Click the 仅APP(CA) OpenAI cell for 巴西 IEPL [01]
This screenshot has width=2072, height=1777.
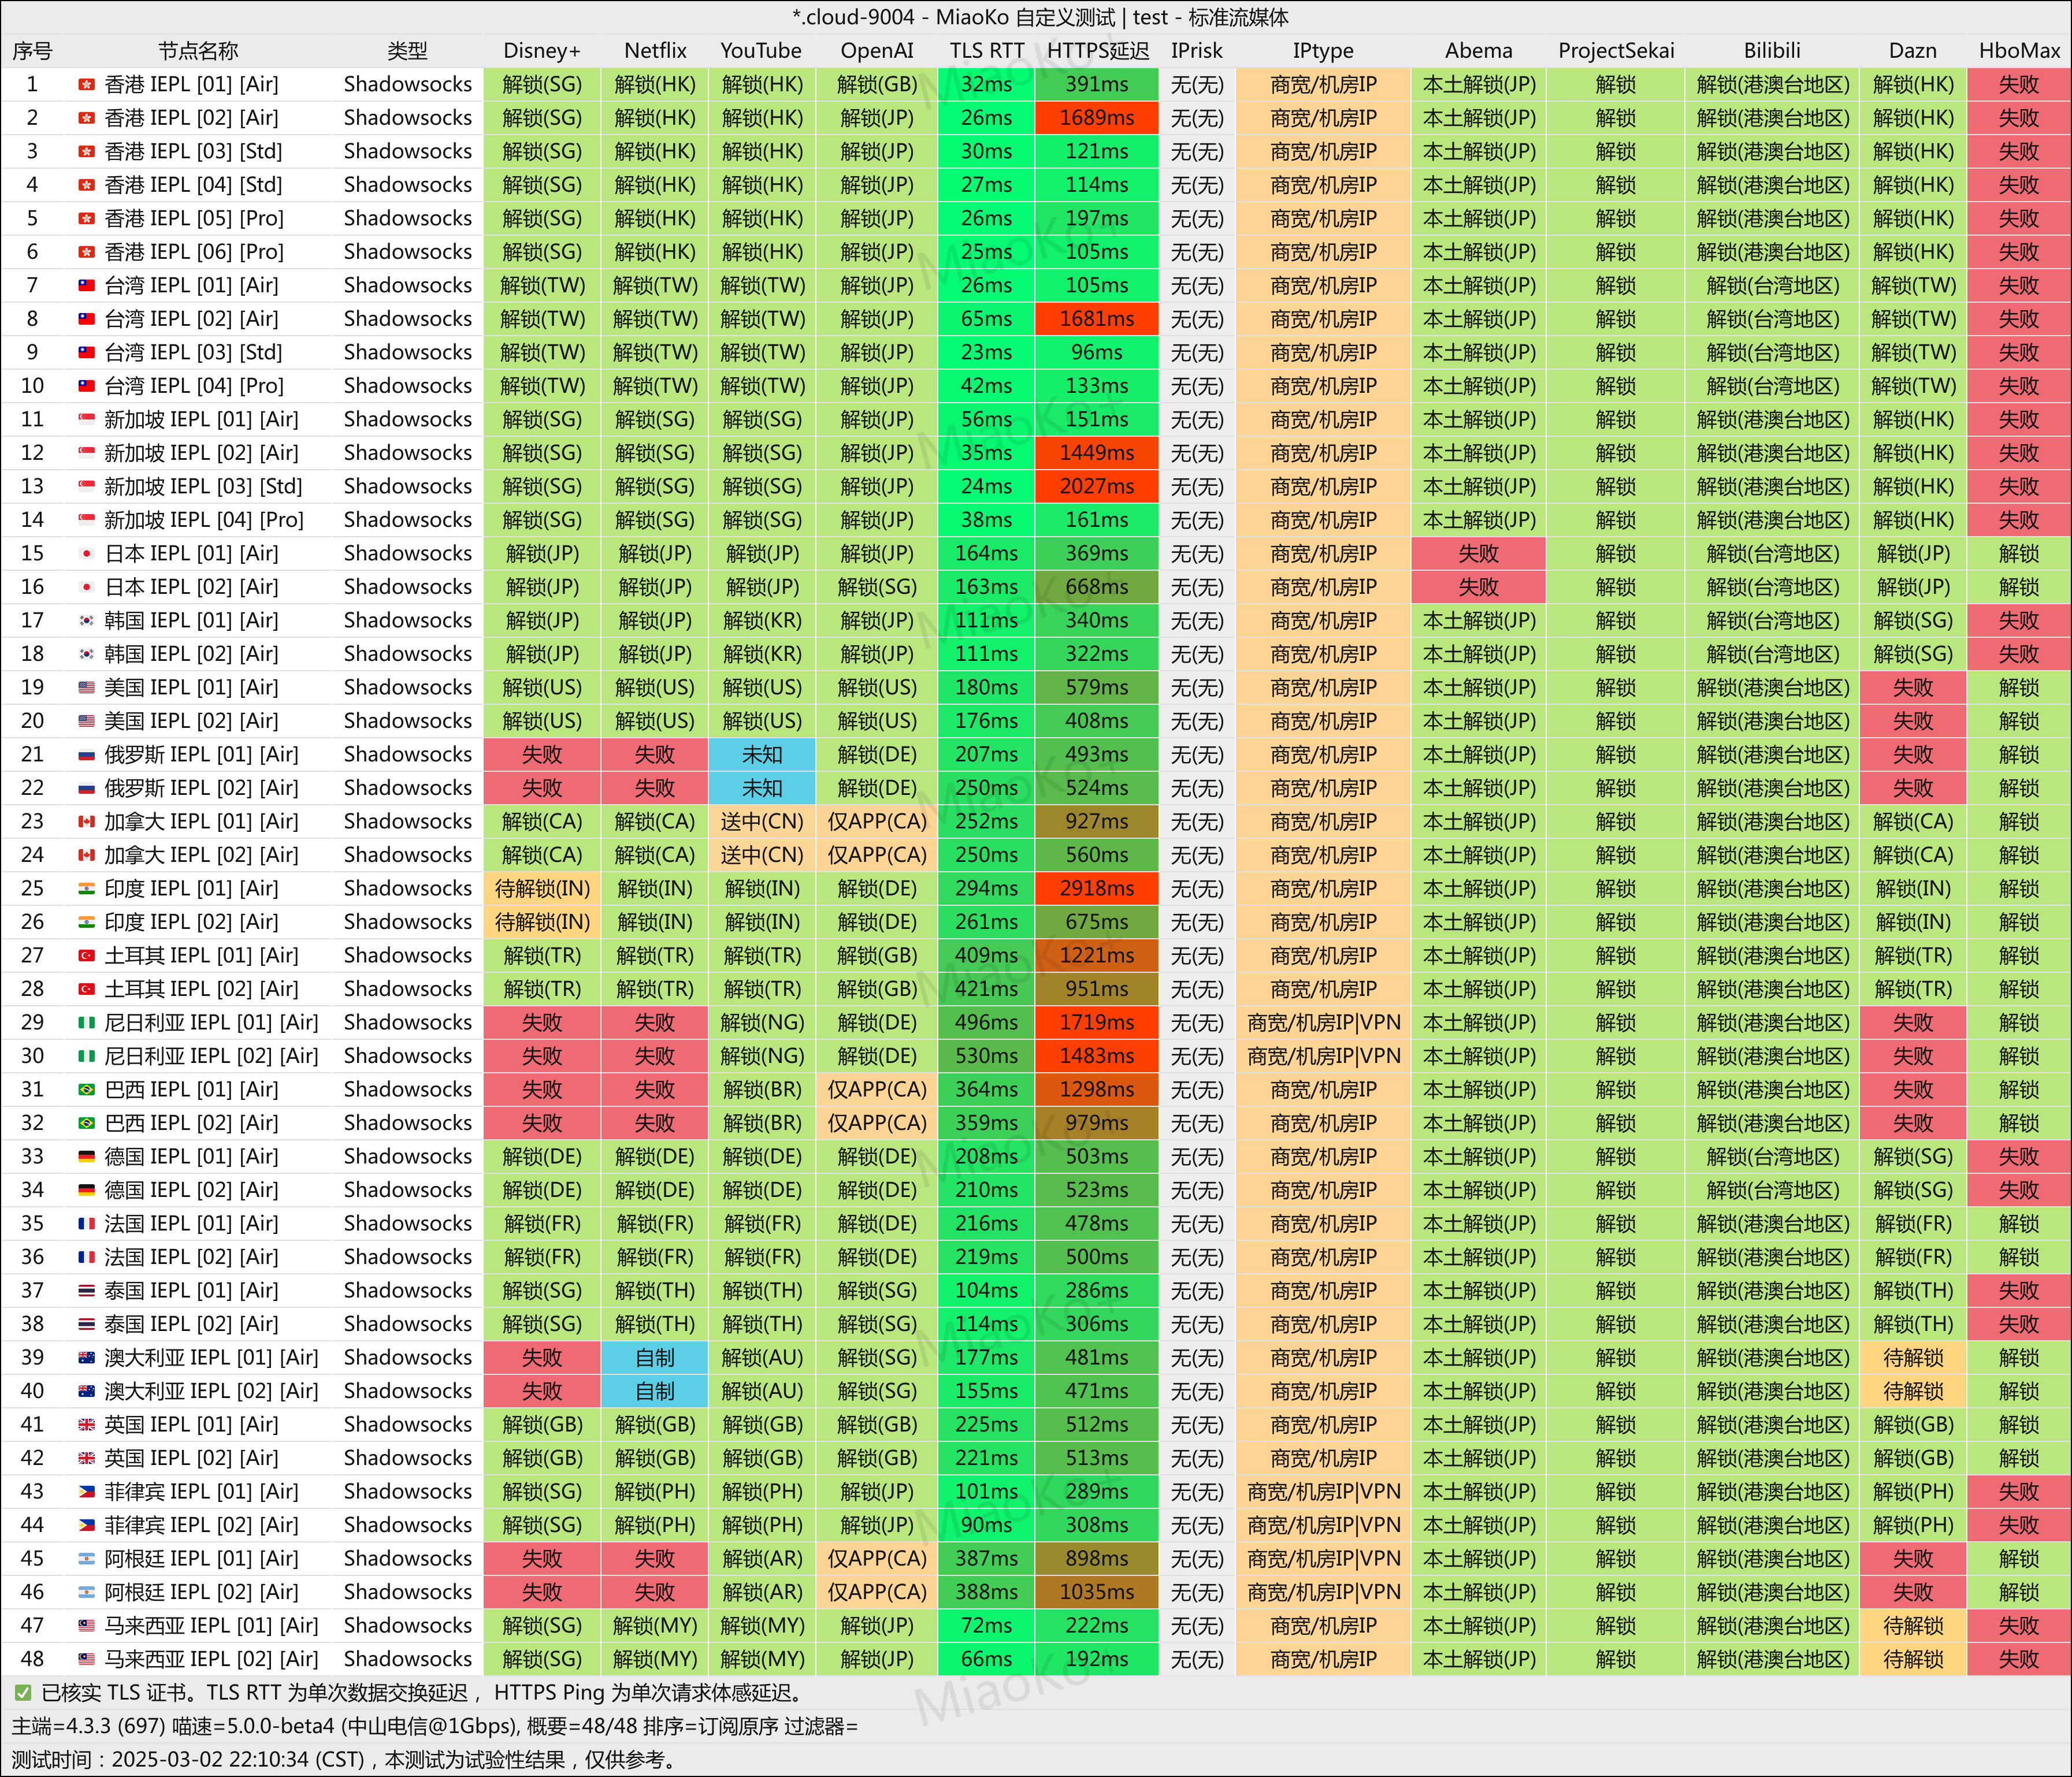point(877,1090)
